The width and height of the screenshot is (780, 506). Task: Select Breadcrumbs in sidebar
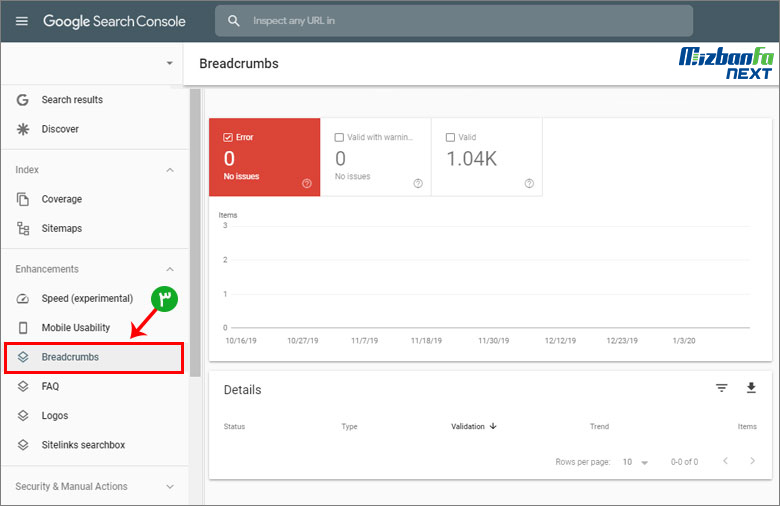point(95,357)
